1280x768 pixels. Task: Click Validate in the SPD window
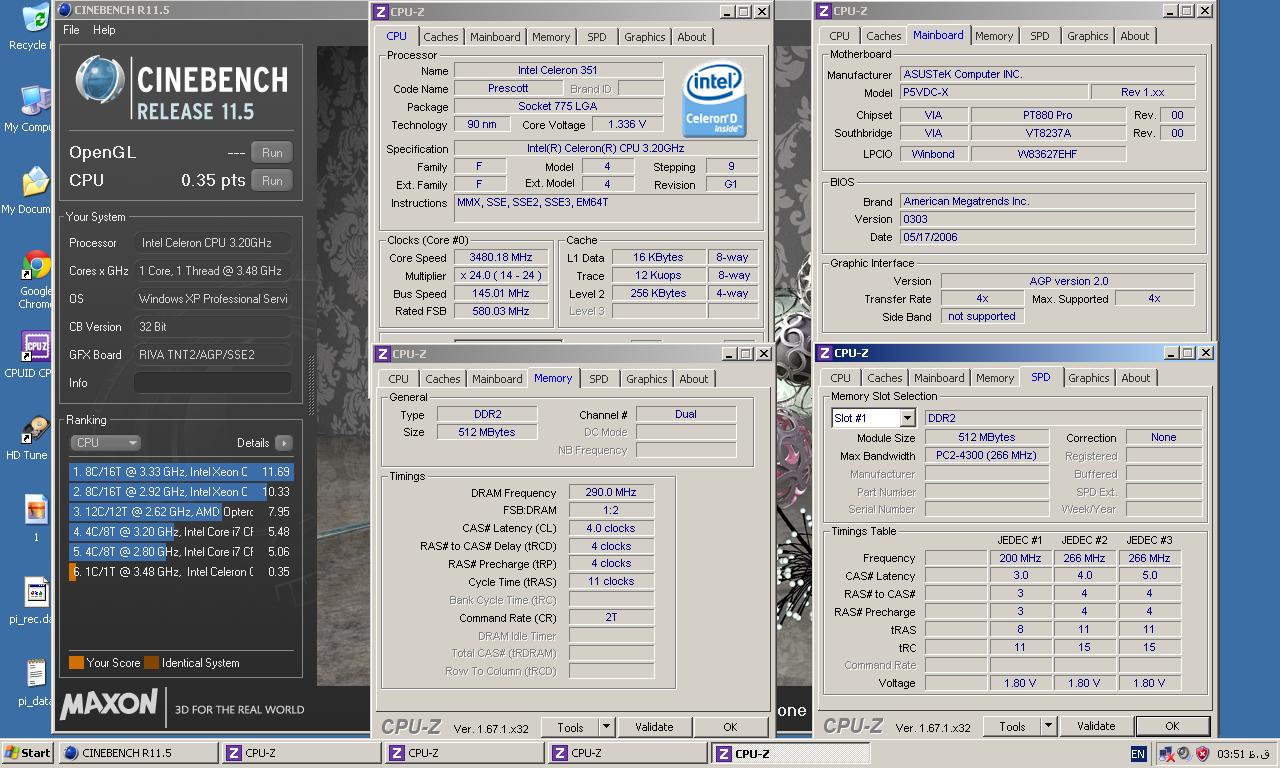(1096, 726)
